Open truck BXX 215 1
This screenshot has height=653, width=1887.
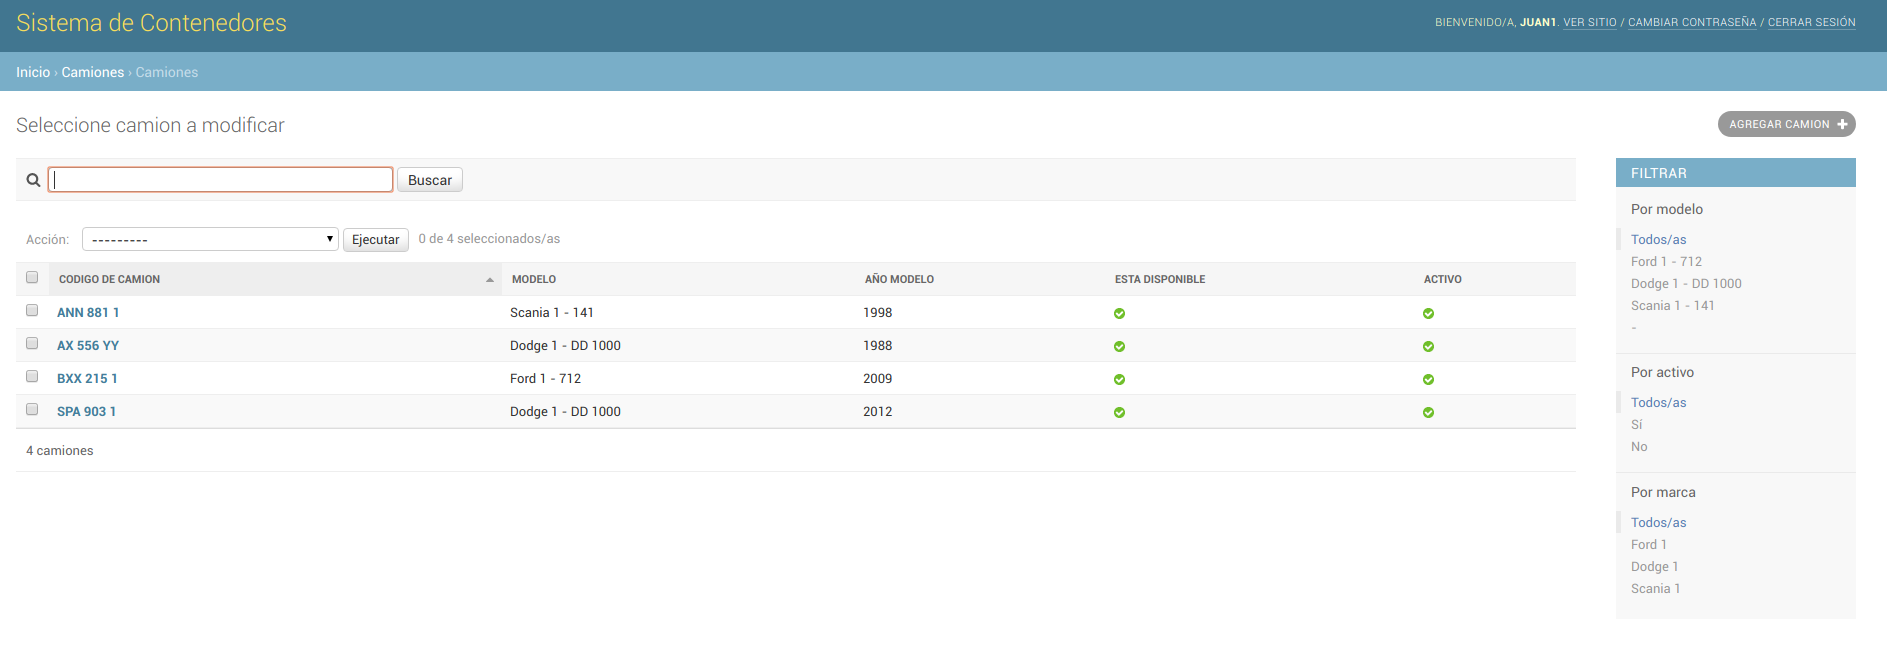click(87, 379)
